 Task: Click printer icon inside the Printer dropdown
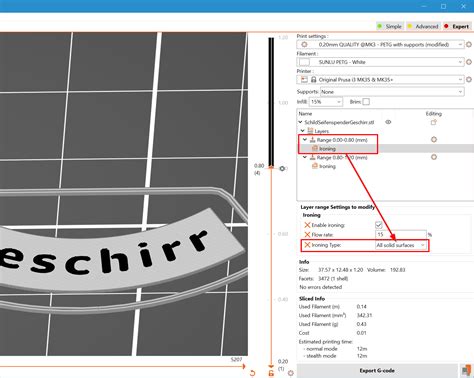[304, 80]
